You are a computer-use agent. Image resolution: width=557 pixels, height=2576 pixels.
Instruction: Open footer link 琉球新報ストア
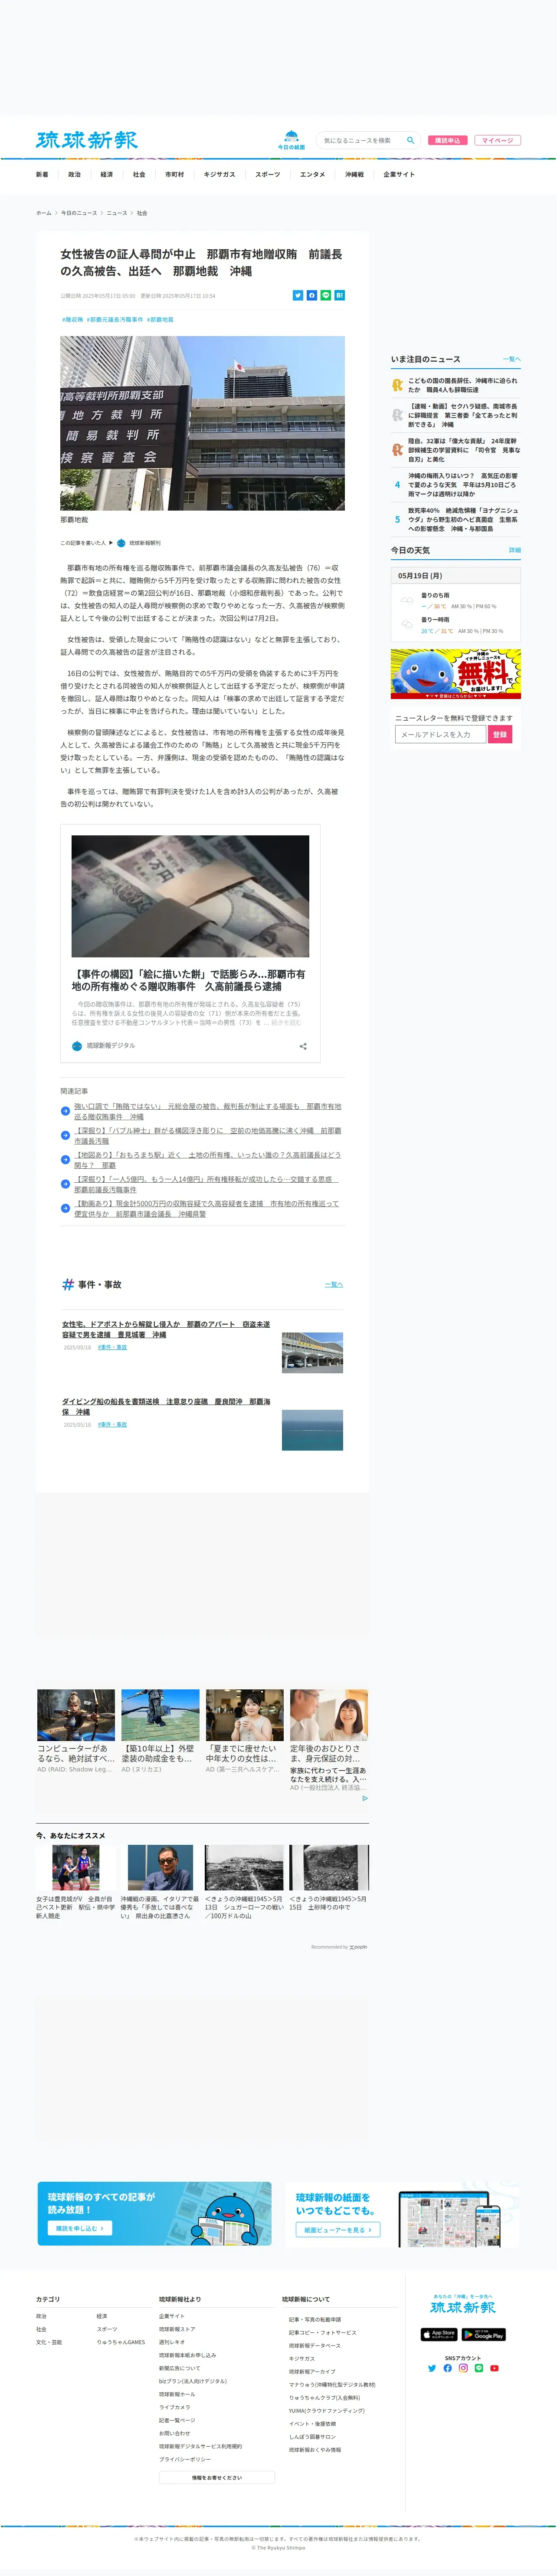pyautogui.click(x=177, y=2328)
